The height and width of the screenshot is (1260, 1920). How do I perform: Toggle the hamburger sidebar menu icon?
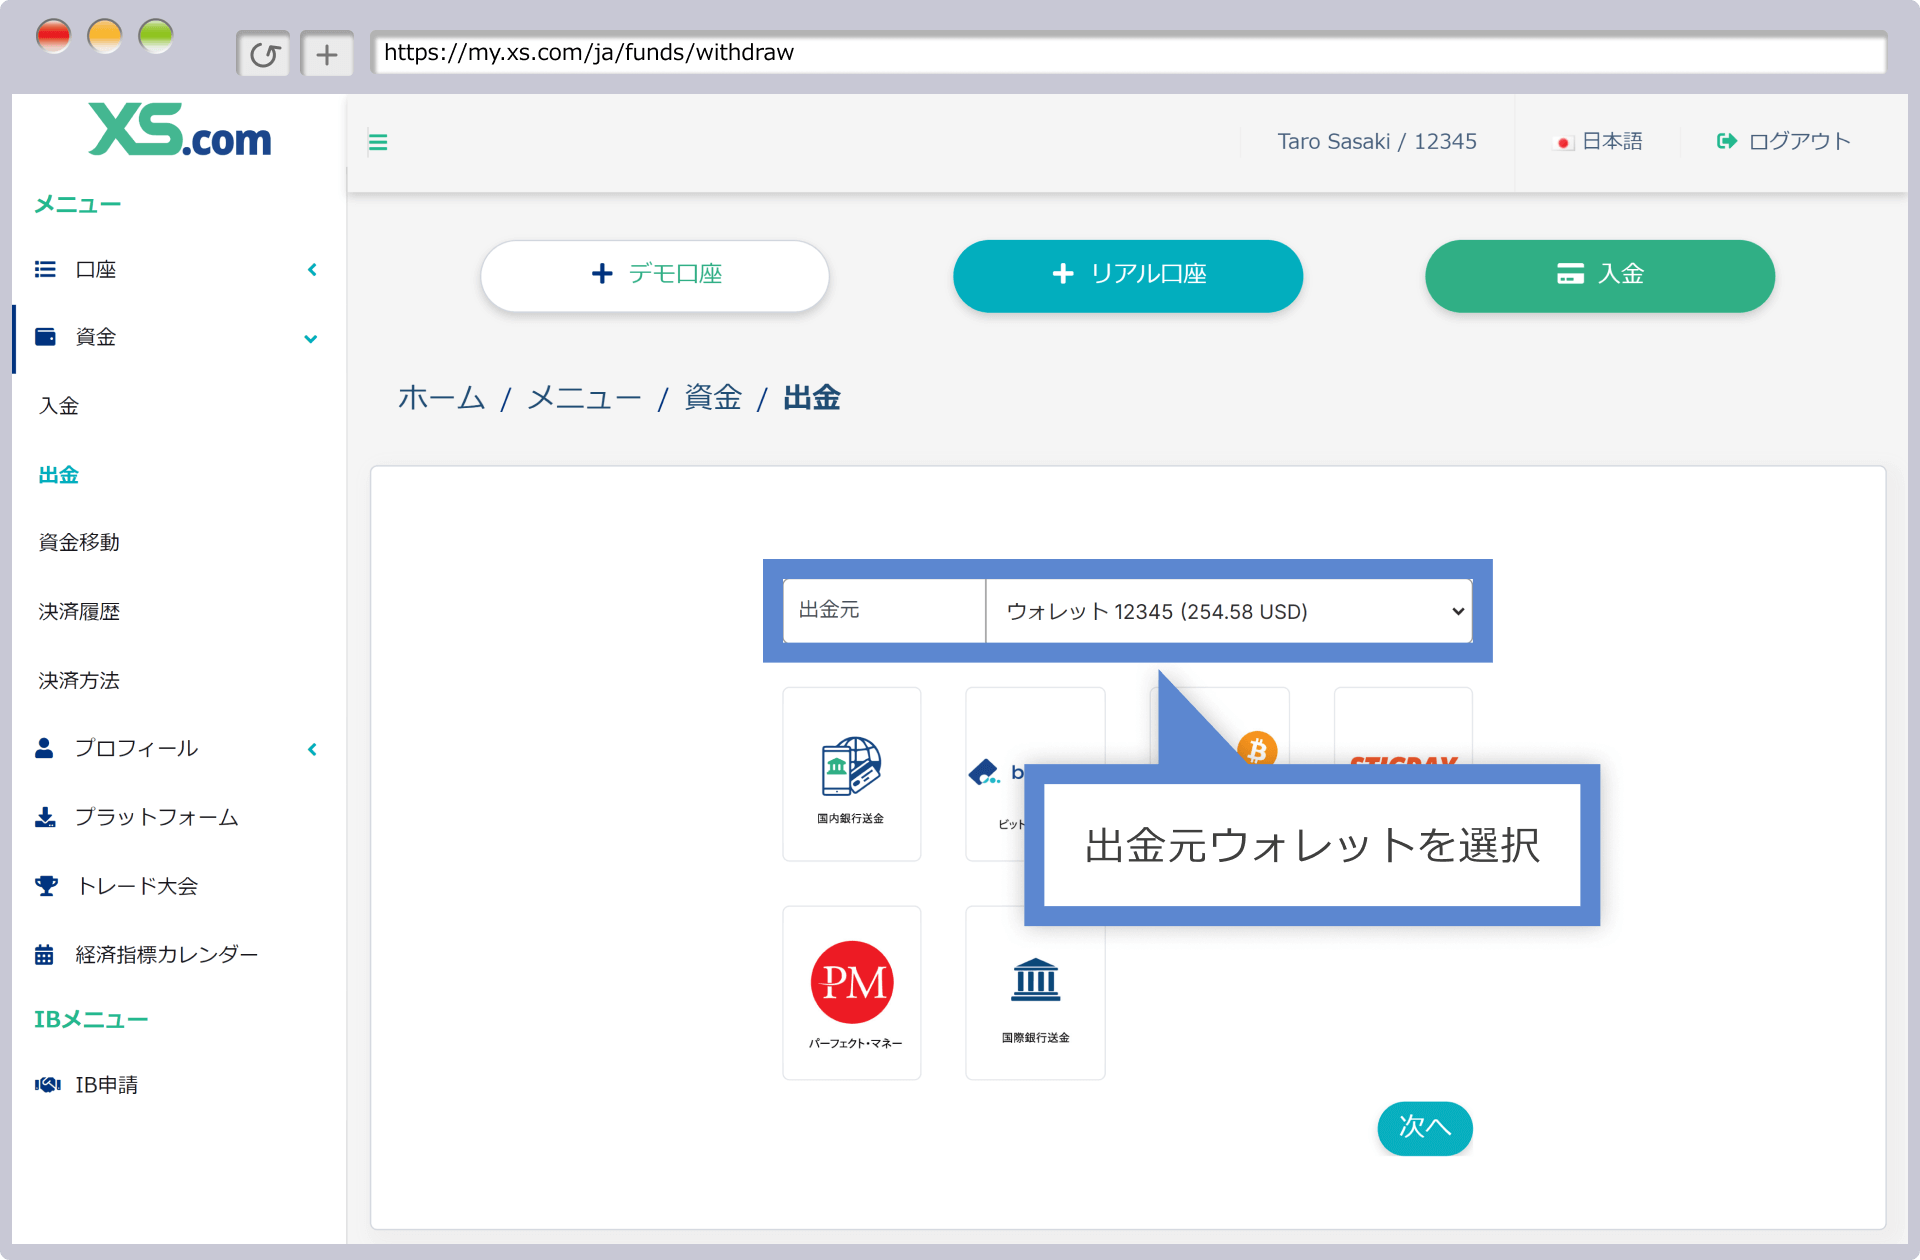tap(378, 142)
